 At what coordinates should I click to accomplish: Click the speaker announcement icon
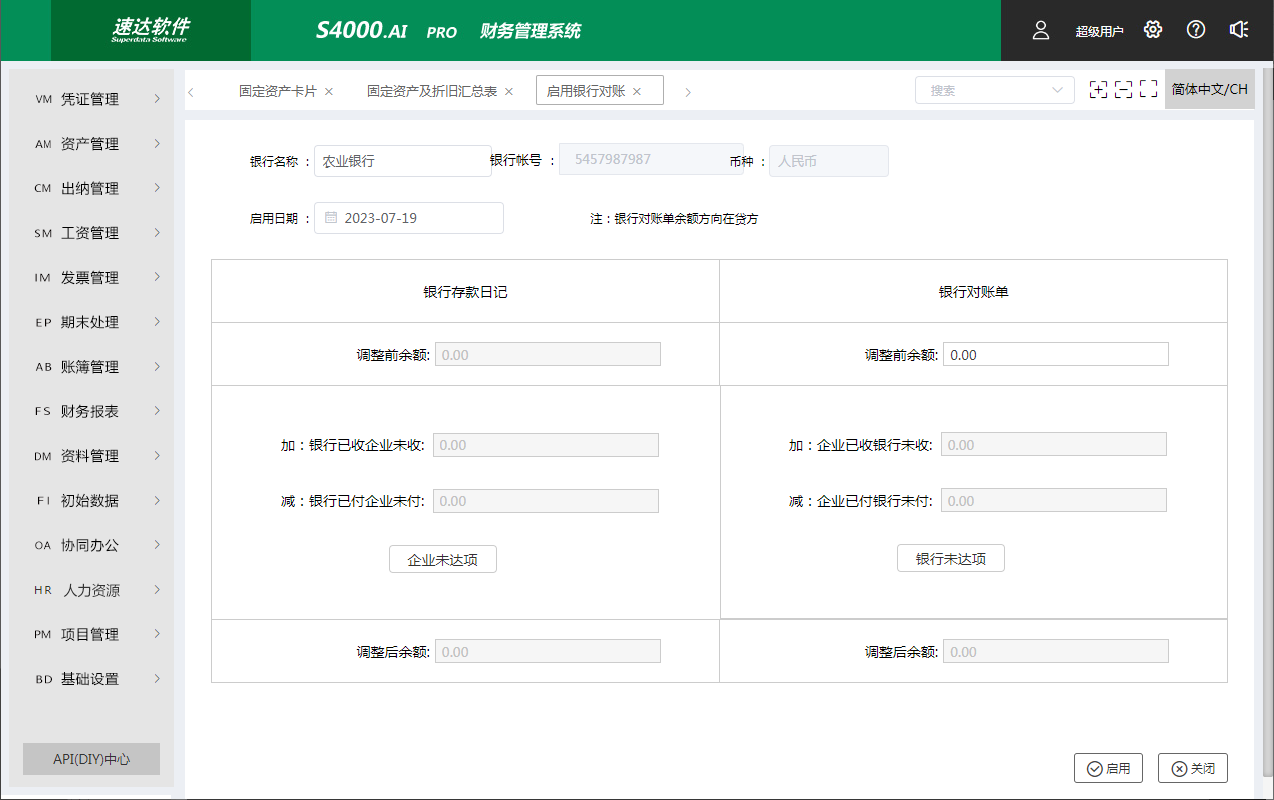1239,30
